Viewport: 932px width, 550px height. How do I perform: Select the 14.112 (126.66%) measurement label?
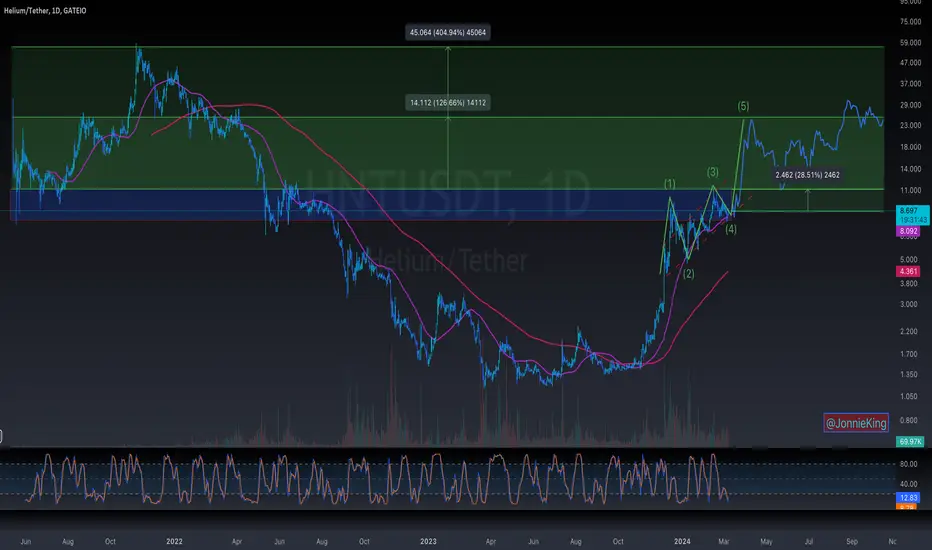click(x=448, y=103)
